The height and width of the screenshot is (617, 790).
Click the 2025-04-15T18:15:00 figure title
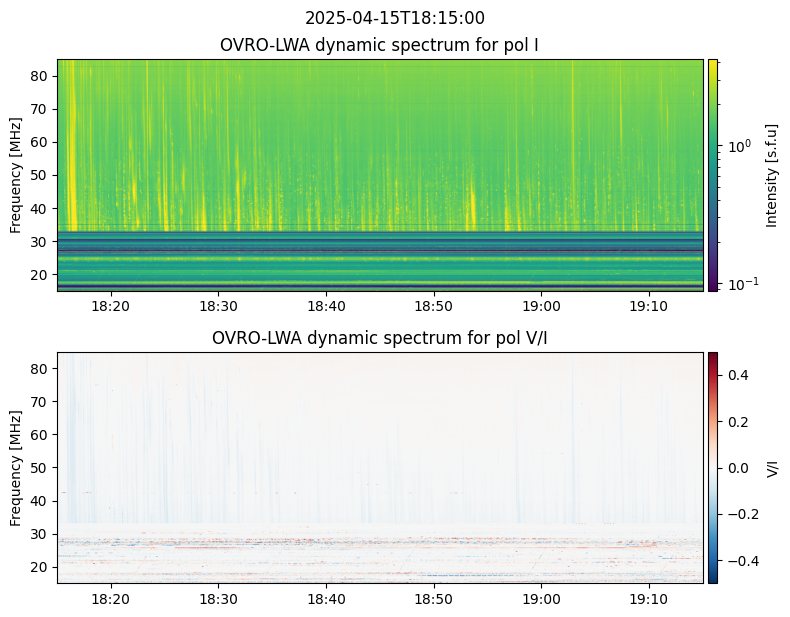pos(394,18)
